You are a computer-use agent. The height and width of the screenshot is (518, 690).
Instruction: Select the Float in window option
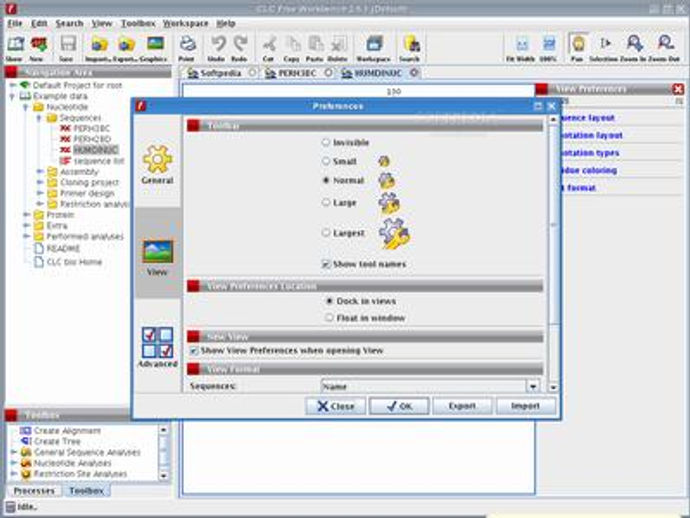tap(329, 318)
